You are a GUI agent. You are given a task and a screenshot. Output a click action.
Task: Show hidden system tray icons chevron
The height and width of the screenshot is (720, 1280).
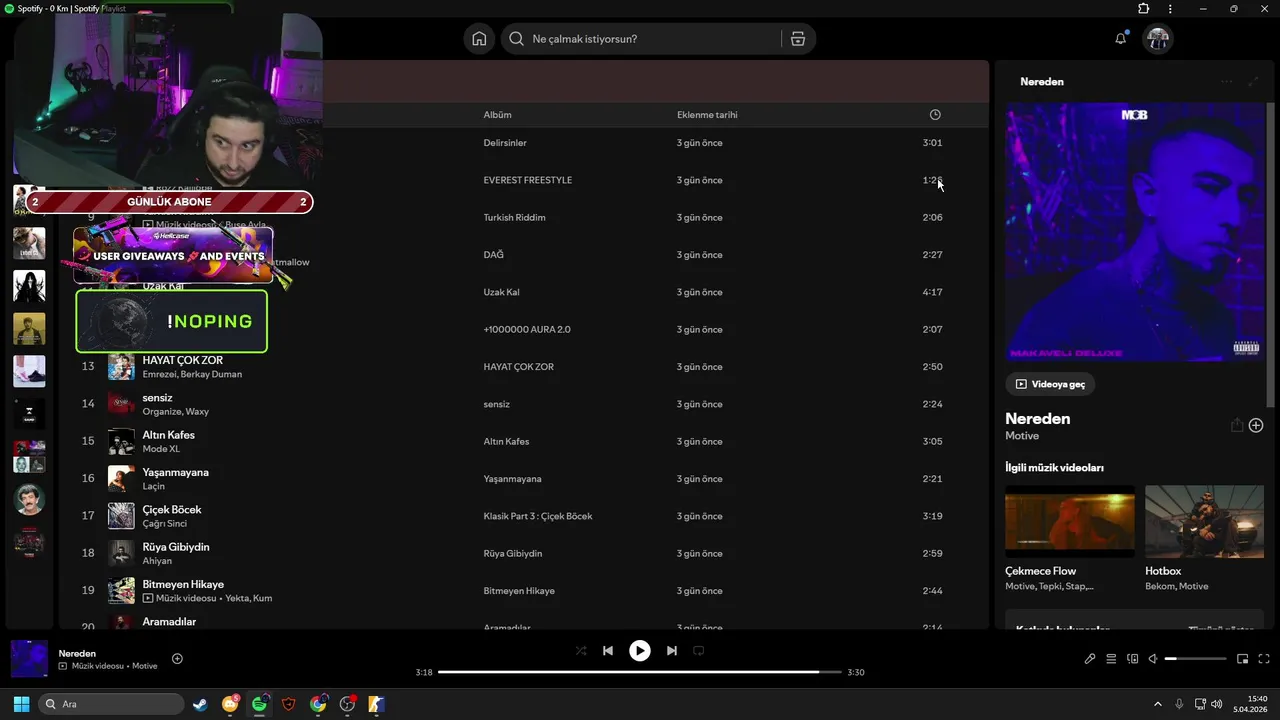1158,704
